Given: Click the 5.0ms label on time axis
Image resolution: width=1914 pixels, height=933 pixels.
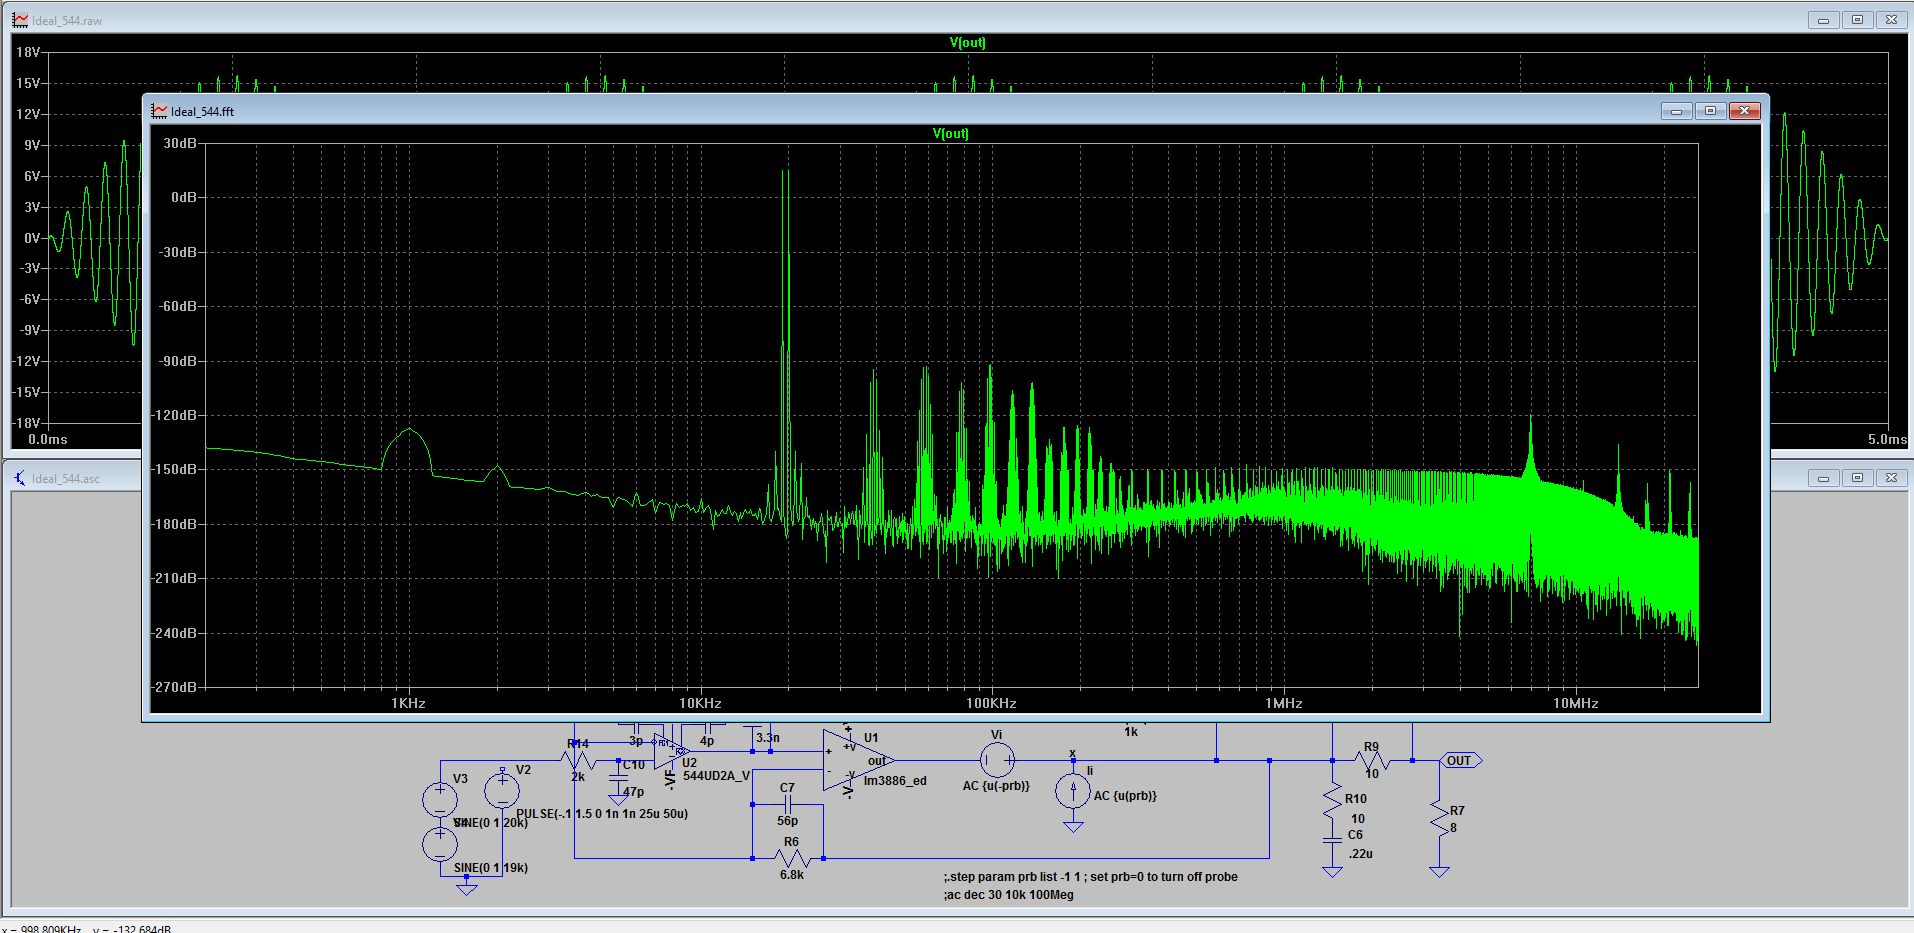Looking at the screenshot, I should (x=1887, y=439).
